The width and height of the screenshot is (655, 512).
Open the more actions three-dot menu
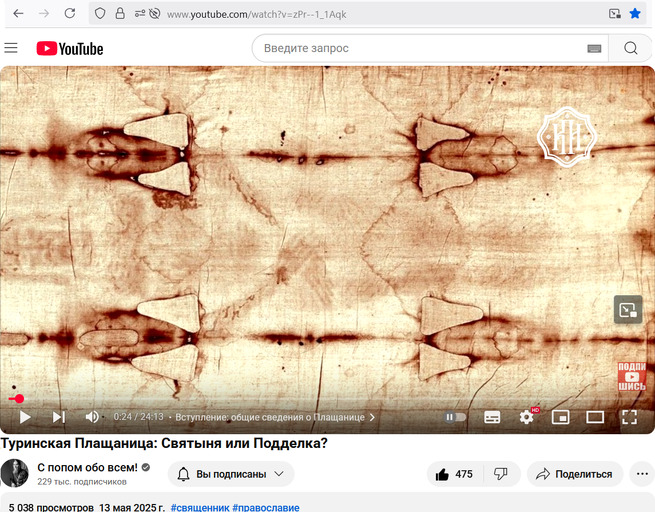[642, 474]
